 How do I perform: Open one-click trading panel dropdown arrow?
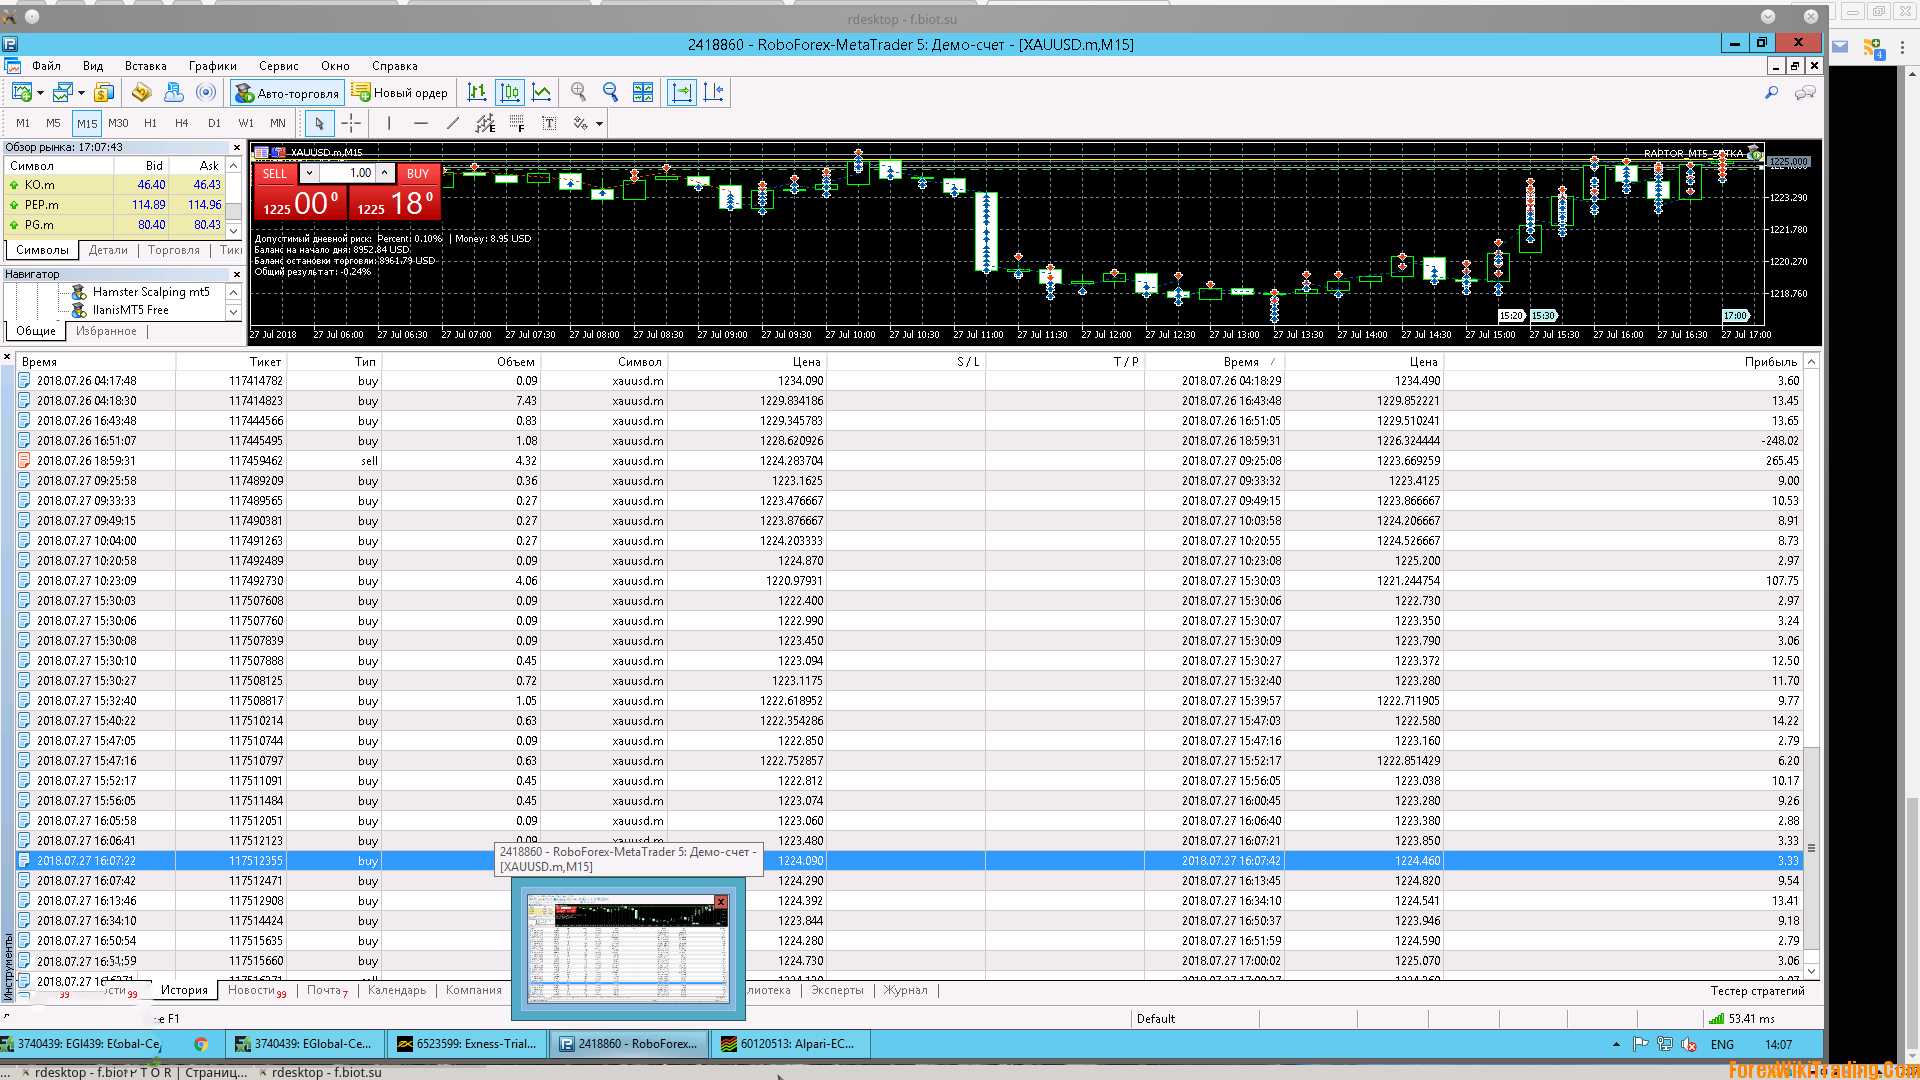point(309,173)
